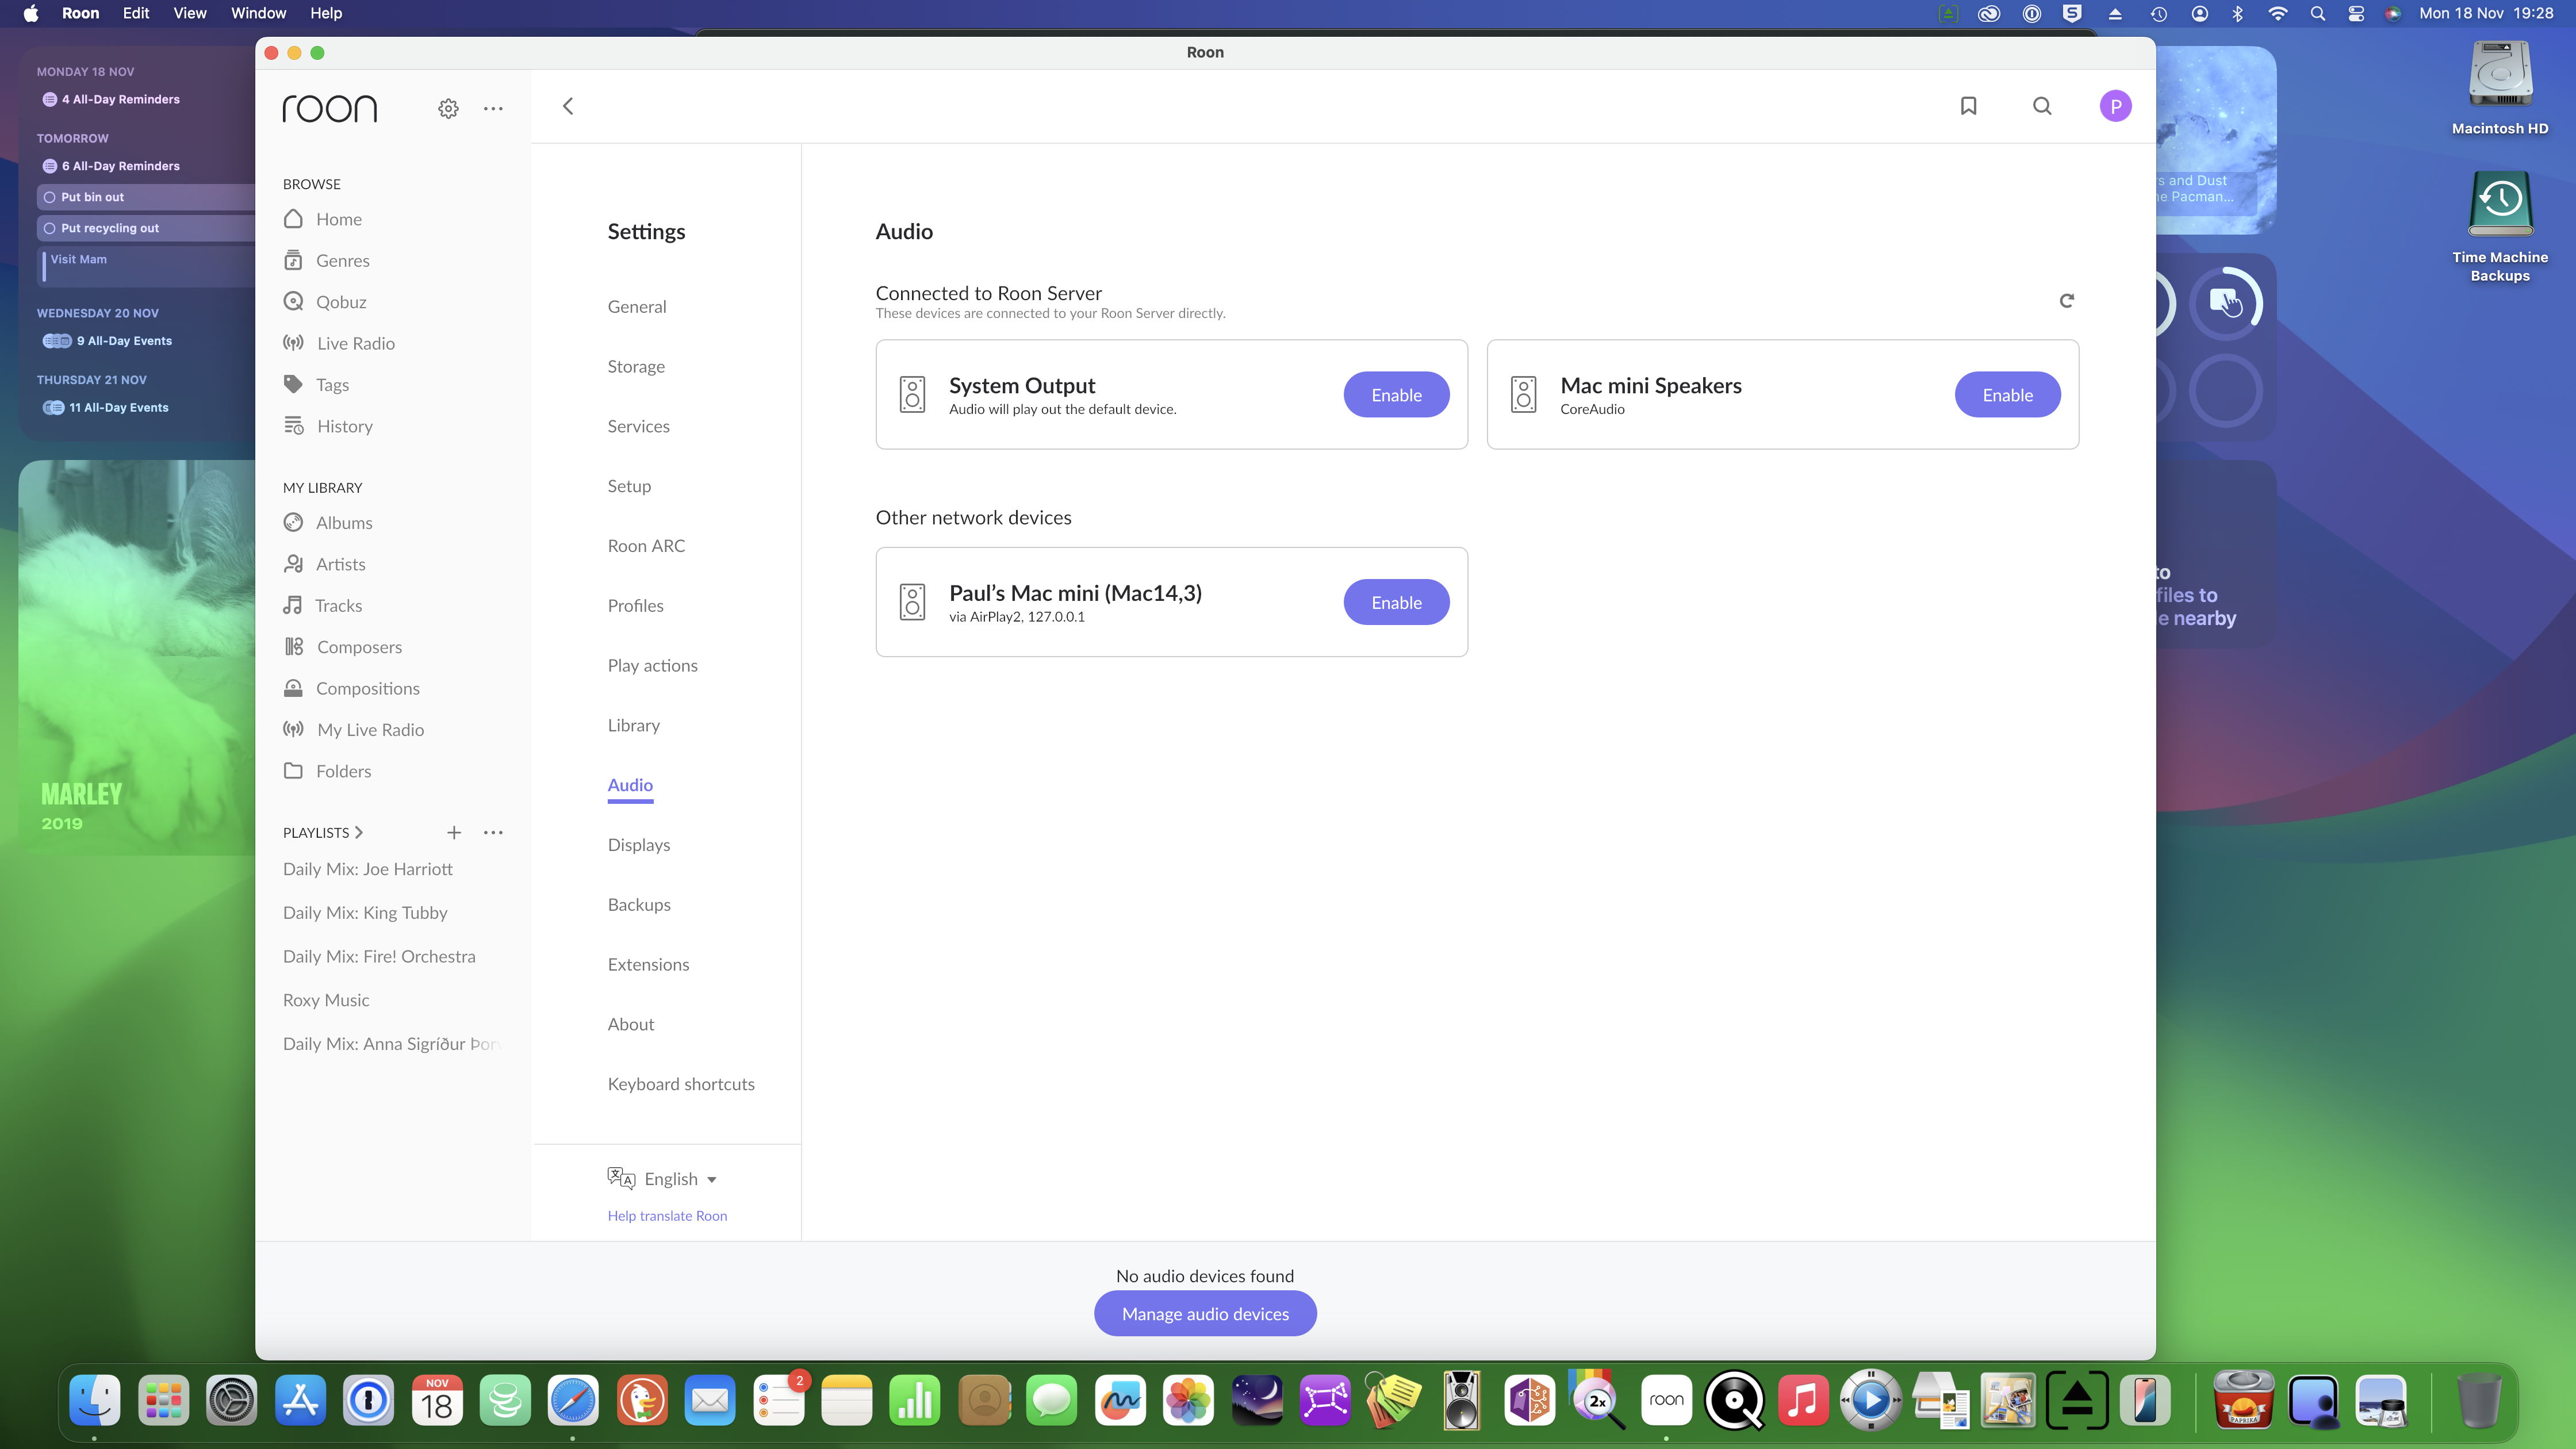Open Help translate Roon link
This screenshot has height=1449, width=2576.
click(667, 1216)
